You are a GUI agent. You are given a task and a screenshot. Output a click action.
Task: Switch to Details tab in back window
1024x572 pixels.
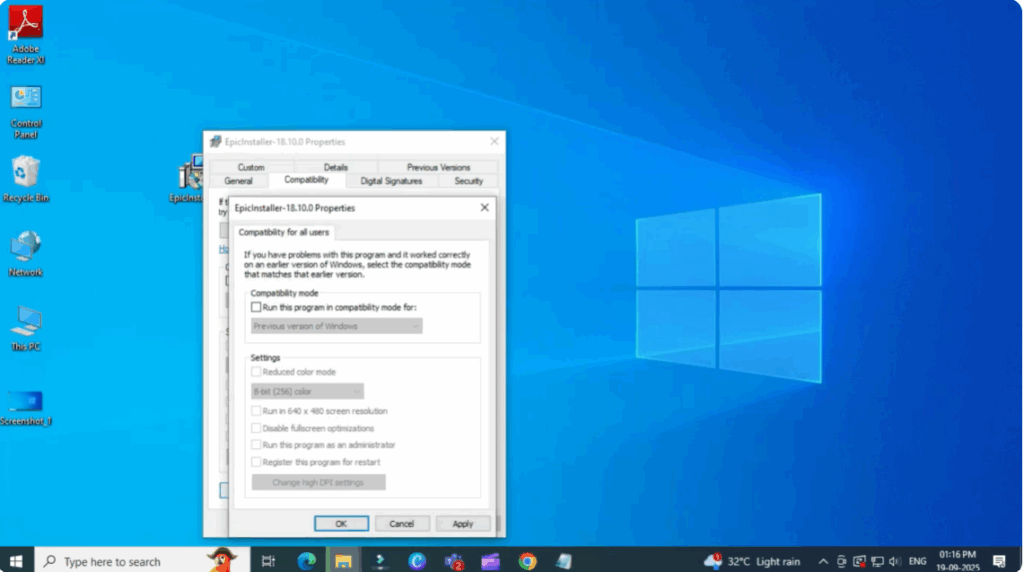336,167
